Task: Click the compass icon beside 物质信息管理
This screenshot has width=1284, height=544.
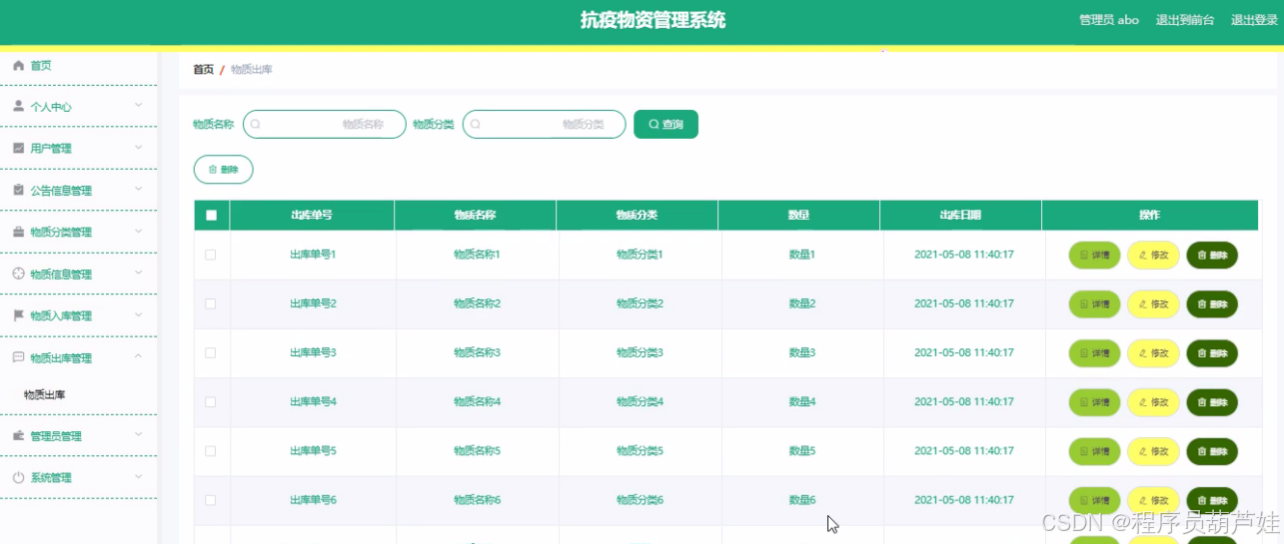Action: 18,274
